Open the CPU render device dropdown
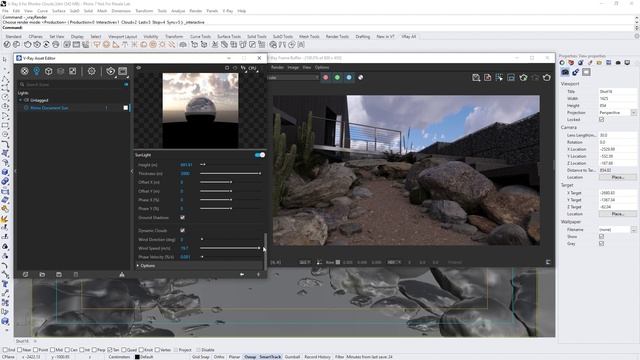Viewport: 640px width, 360px height. [253, 68]
